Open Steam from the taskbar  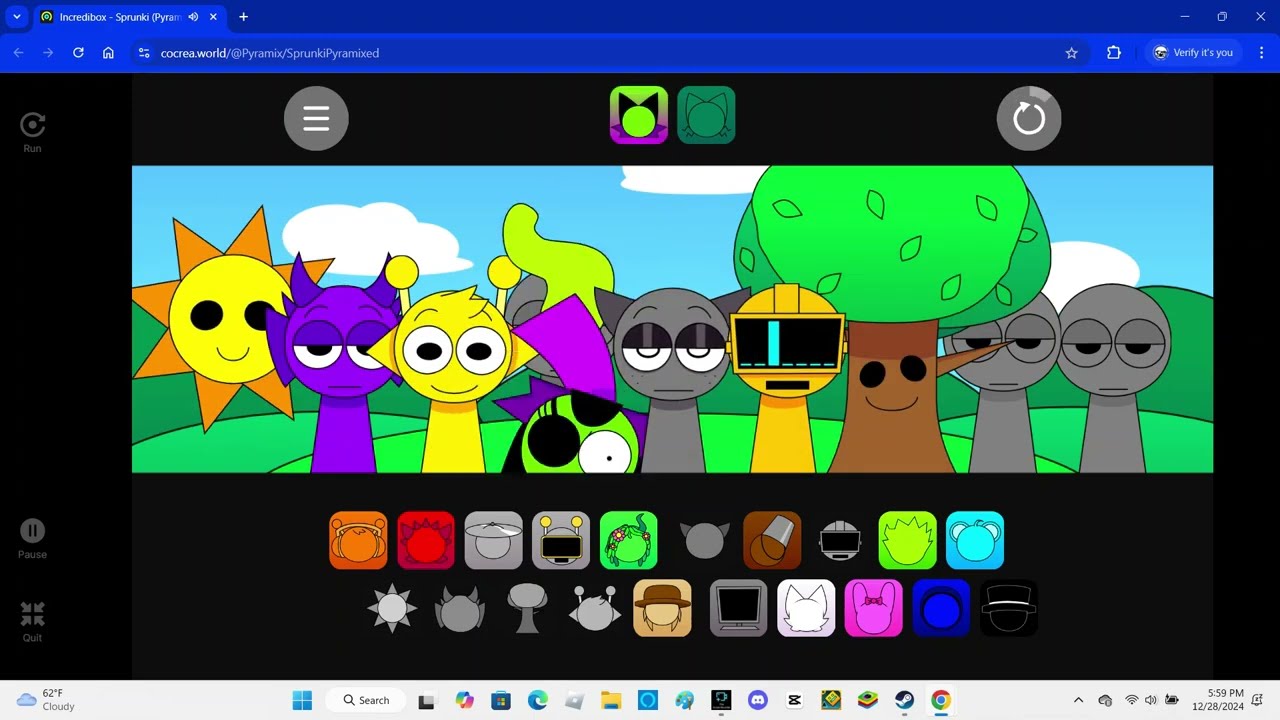point(904,700)
